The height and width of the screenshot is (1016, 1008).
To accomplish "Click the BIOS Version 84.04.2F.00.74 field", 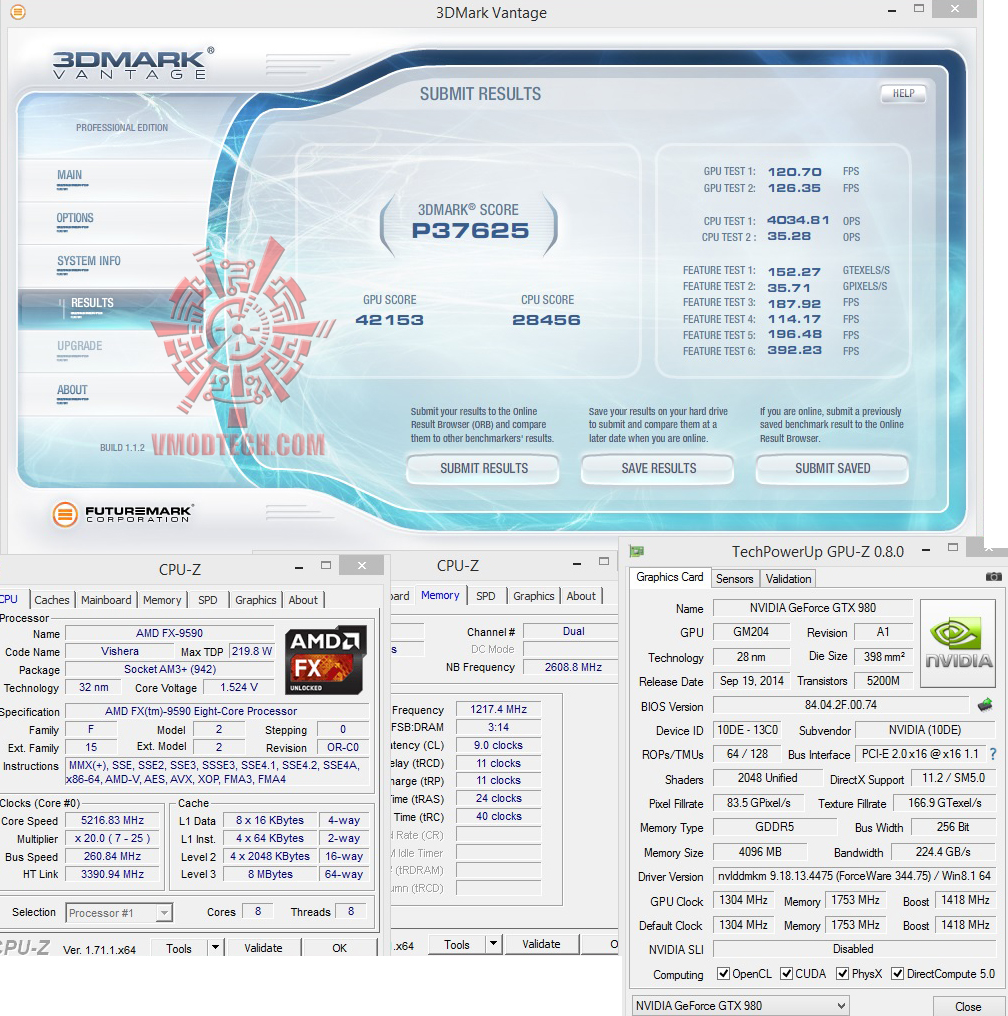I will (x=841, y=705).
